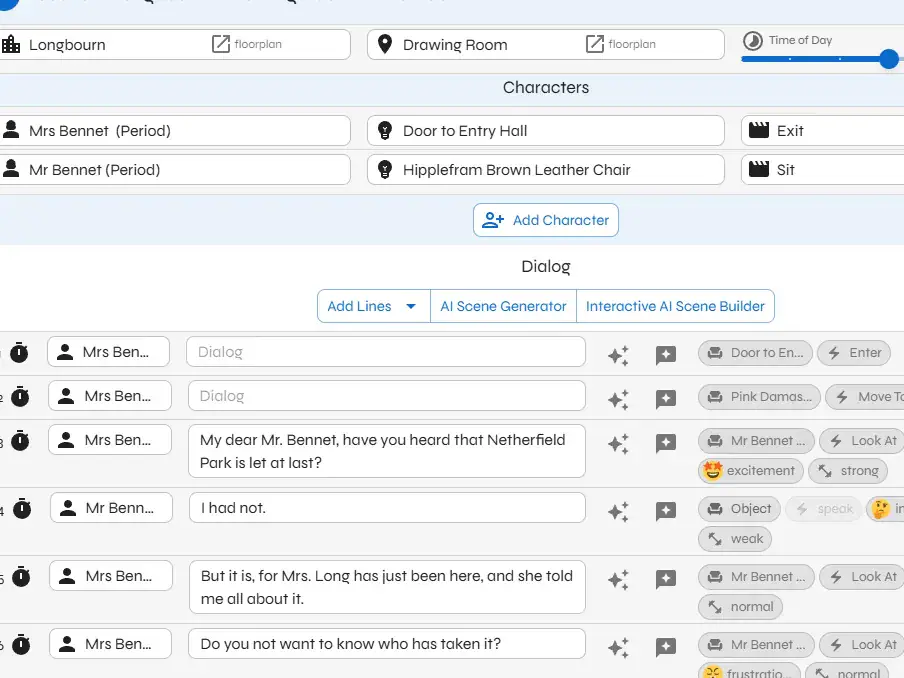This screenshot has height=678, width=904.
Task: Open Mrs Bennet (Period) character selector
Action: tap(175, 131)
